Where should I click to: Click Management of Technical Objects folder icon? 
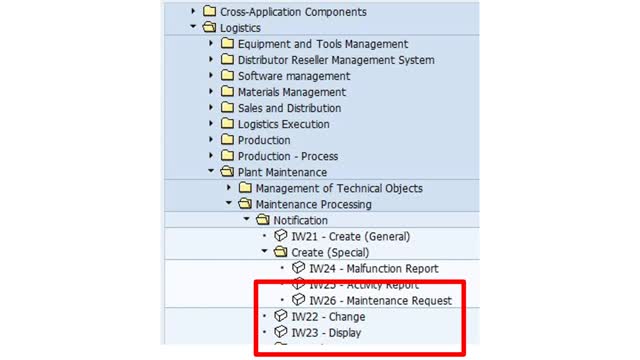click(x=245, y=188)
